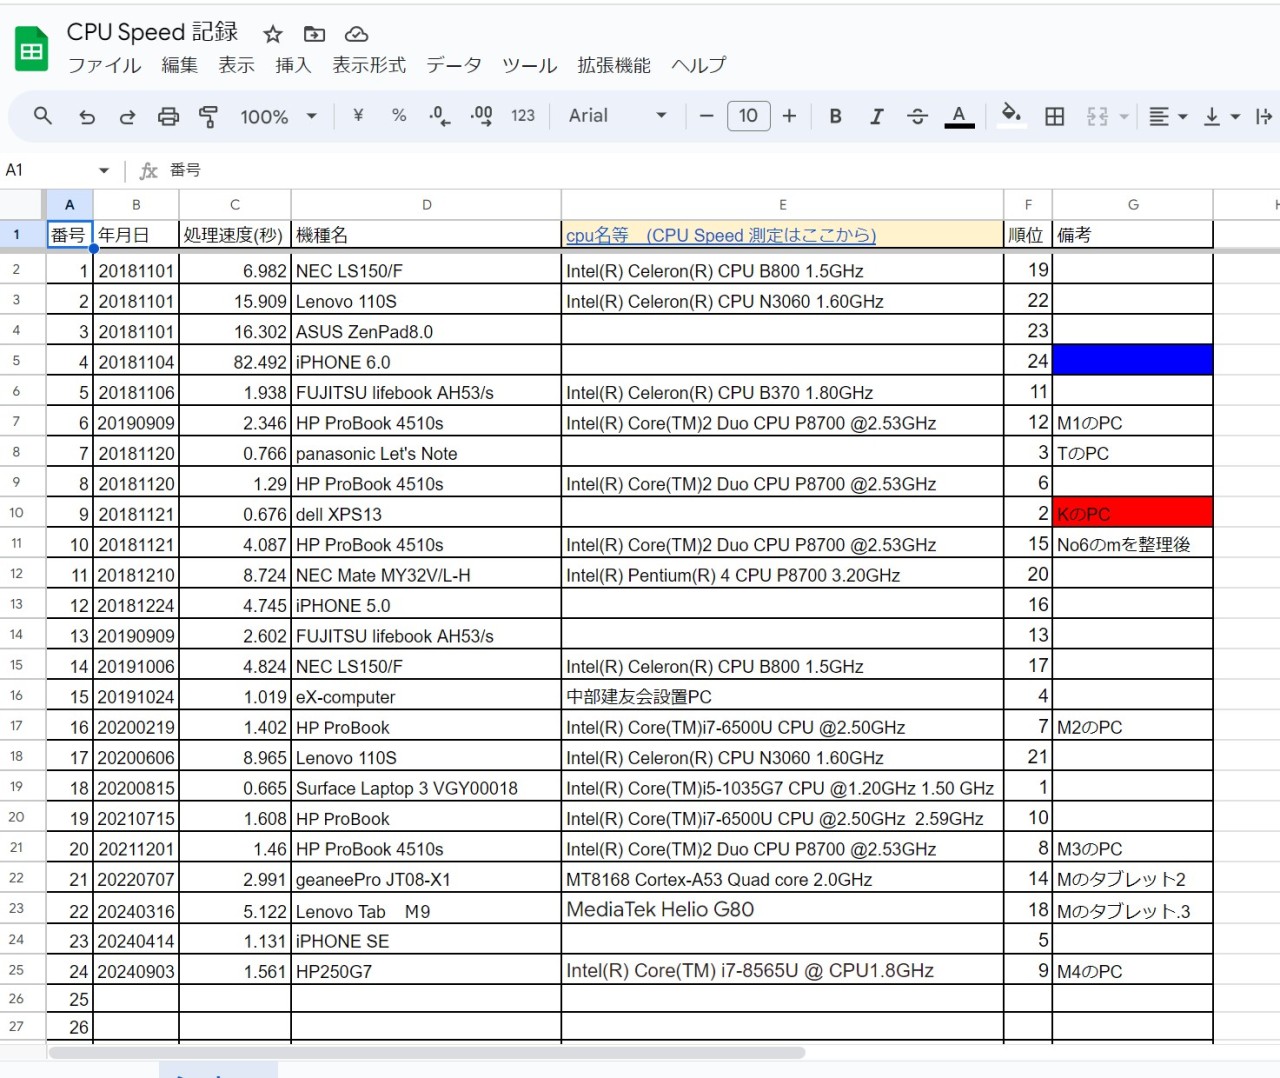Open the データ menu

[x=453, y=65]
